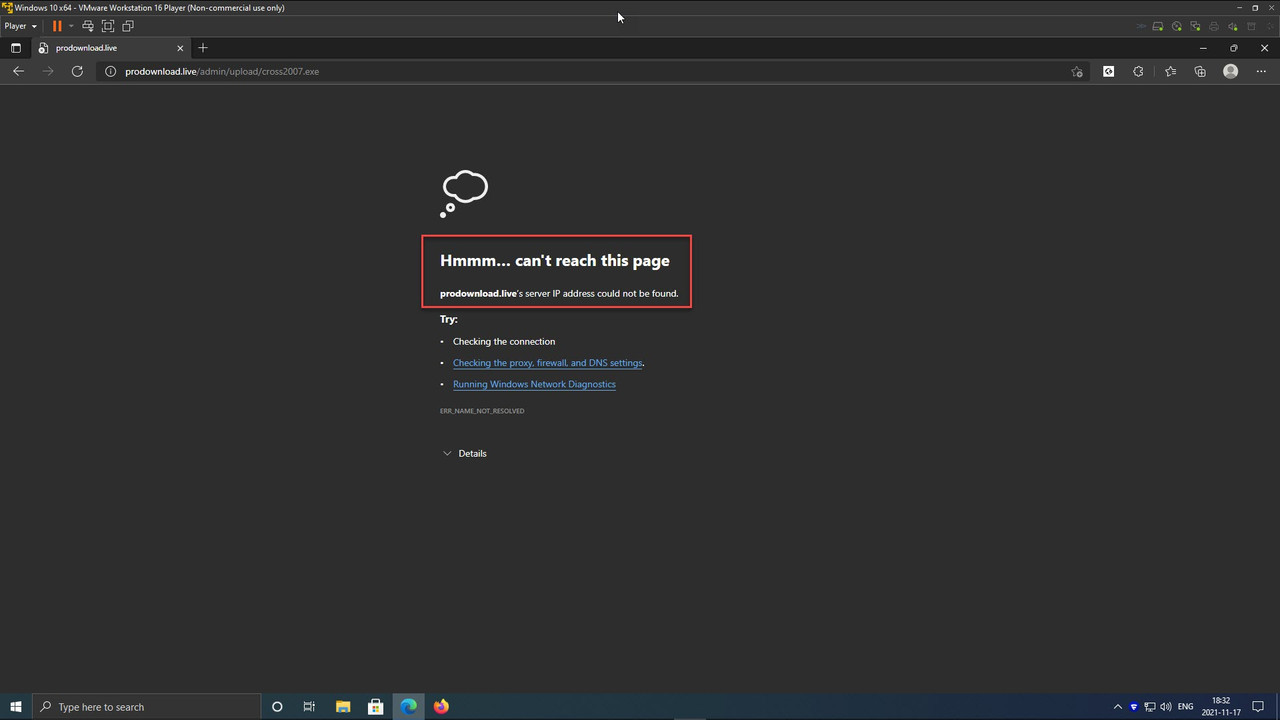Screen dimensions: 1280x720
Task: Select the prodownload.live browser tab
Action: point(110,48)
